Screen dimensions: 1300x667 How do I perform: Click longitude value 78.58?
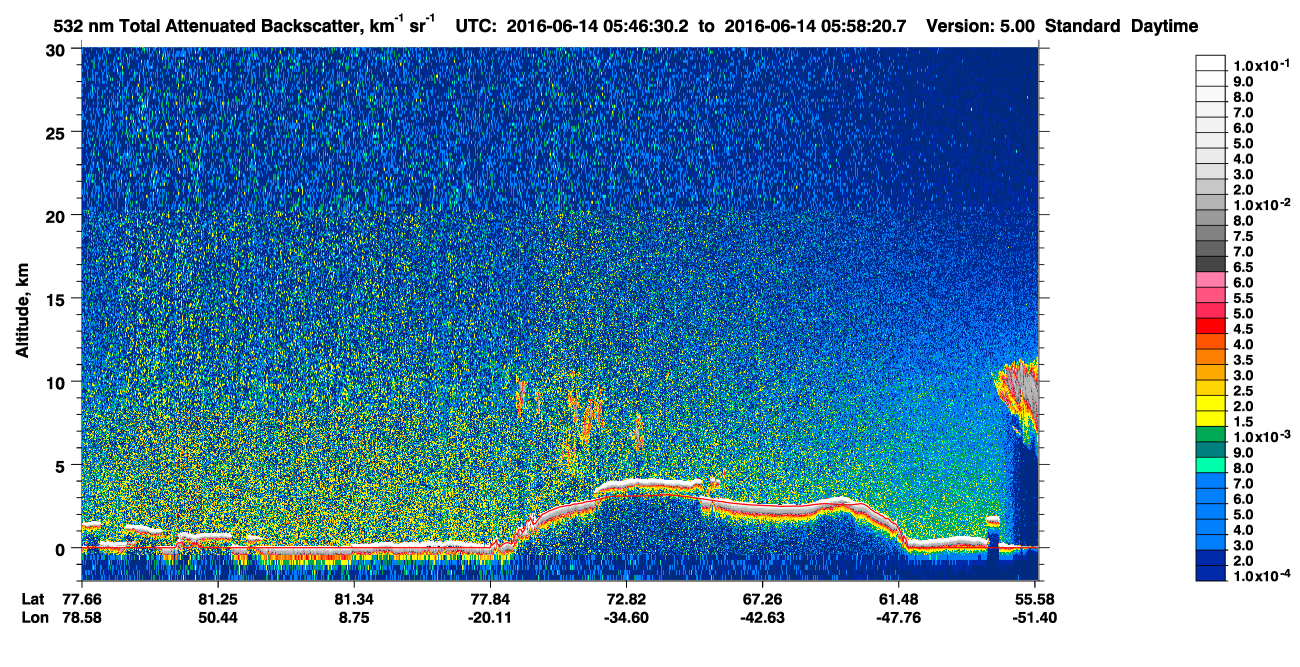[81, 617]
